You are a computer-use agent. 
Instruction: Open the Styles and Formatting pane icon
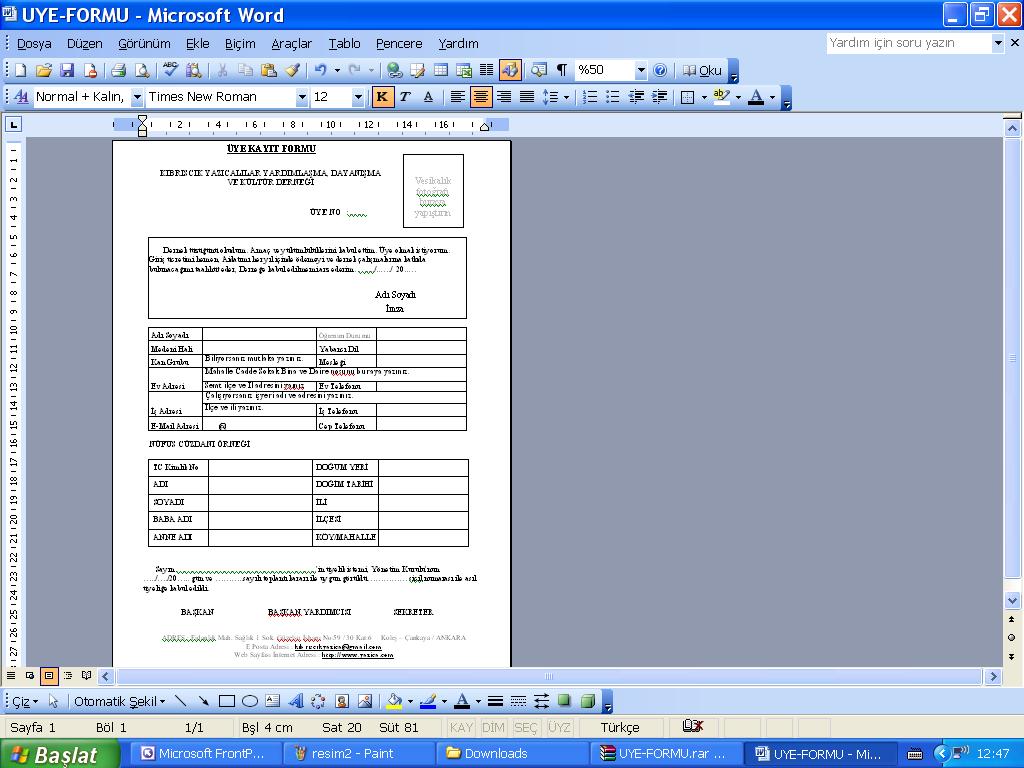pyautogui.click(x=21, y=97)
